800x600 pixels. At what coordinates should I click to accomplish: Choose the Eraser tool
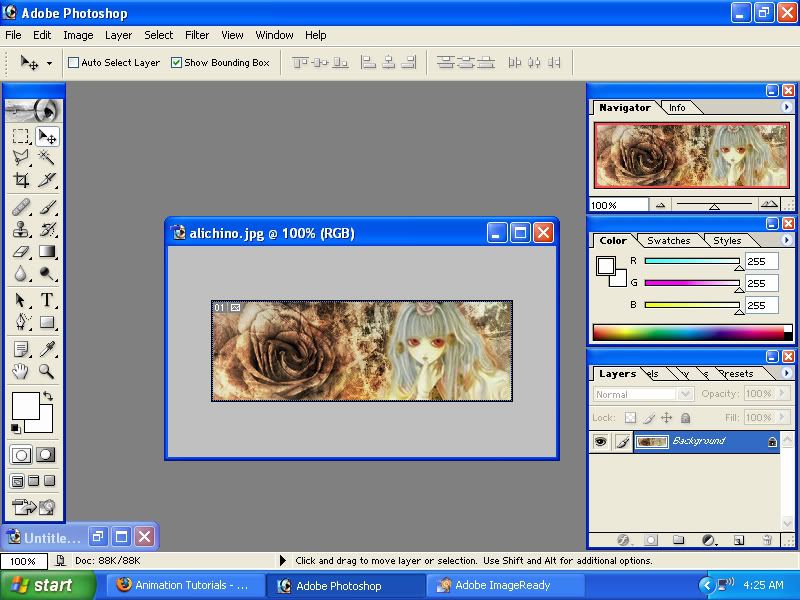click(20, 251)
